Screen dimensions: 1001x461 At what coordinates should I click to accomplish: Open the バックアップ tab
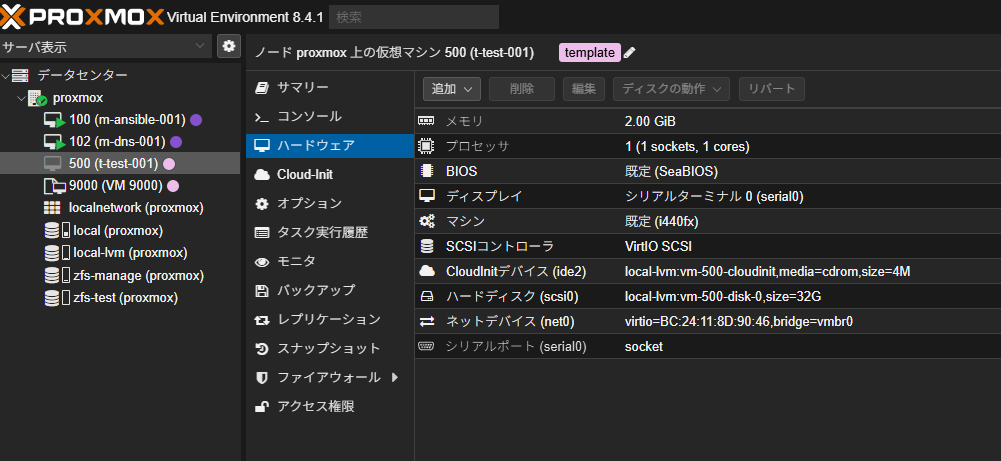330,290
